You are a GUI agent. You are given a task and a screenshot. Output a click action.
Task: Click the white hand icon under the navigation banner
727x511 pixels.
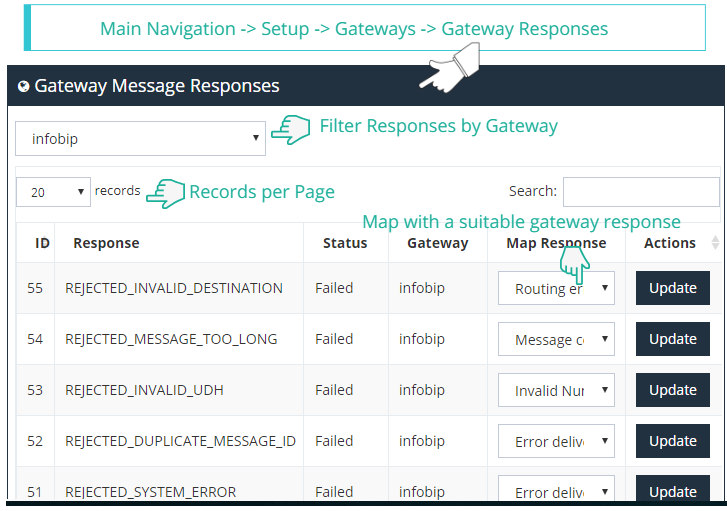(447, 73)
